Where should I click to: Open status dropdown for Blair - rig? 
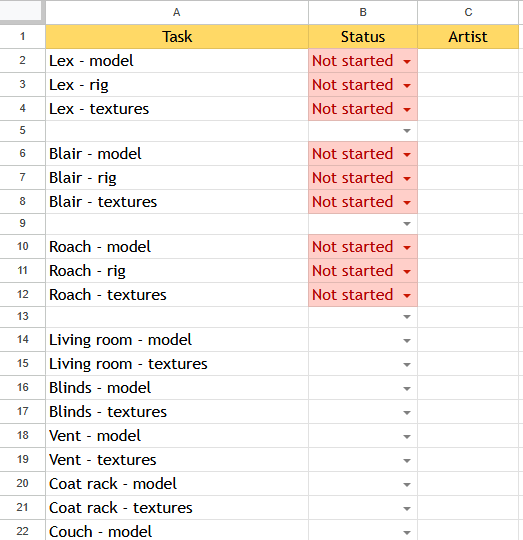point(407,179)
